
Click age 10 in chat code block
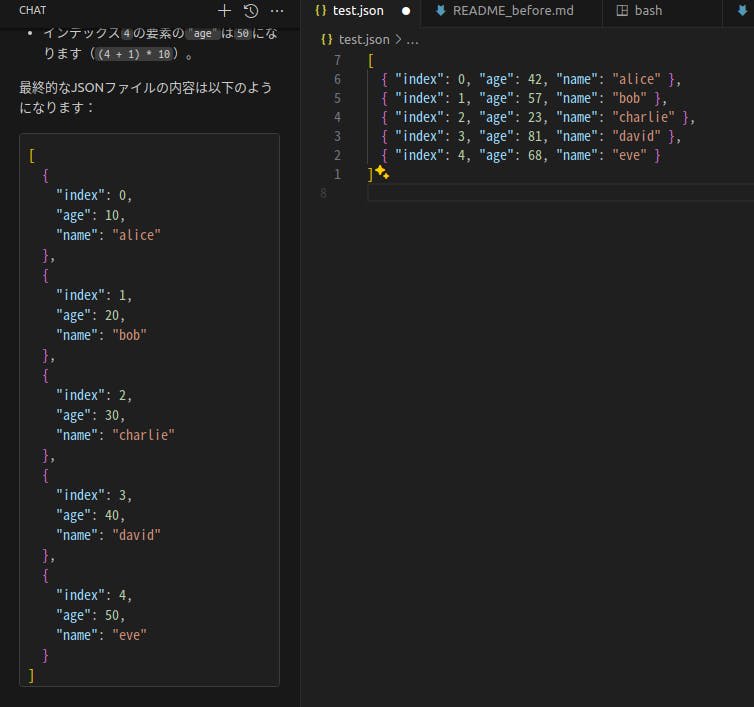pos(112,215)
